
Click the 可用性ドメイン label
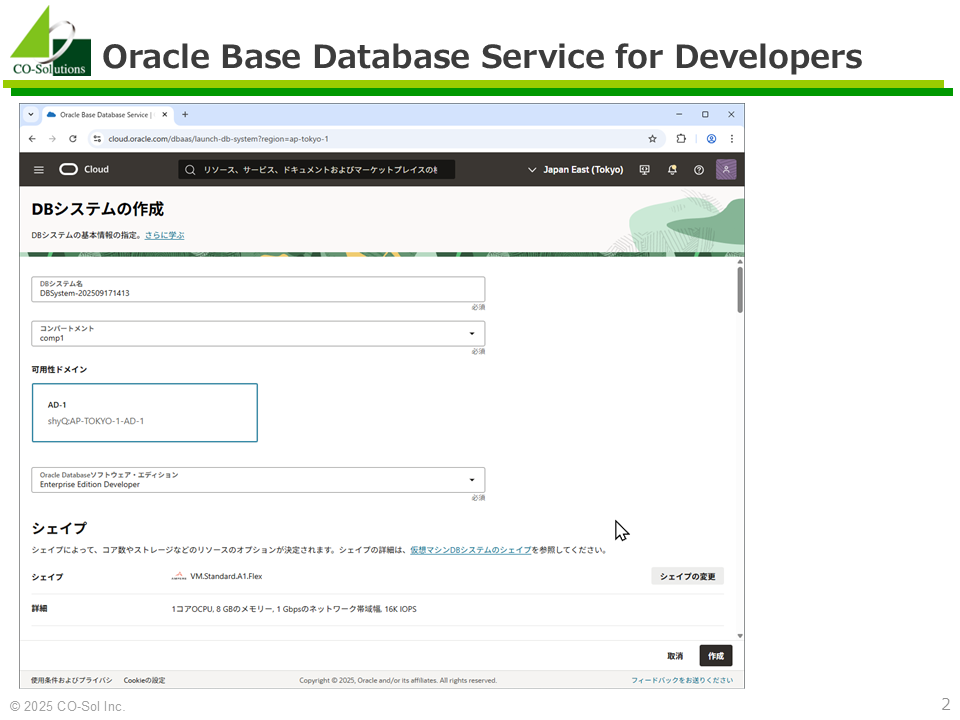[x=59, y=370]
